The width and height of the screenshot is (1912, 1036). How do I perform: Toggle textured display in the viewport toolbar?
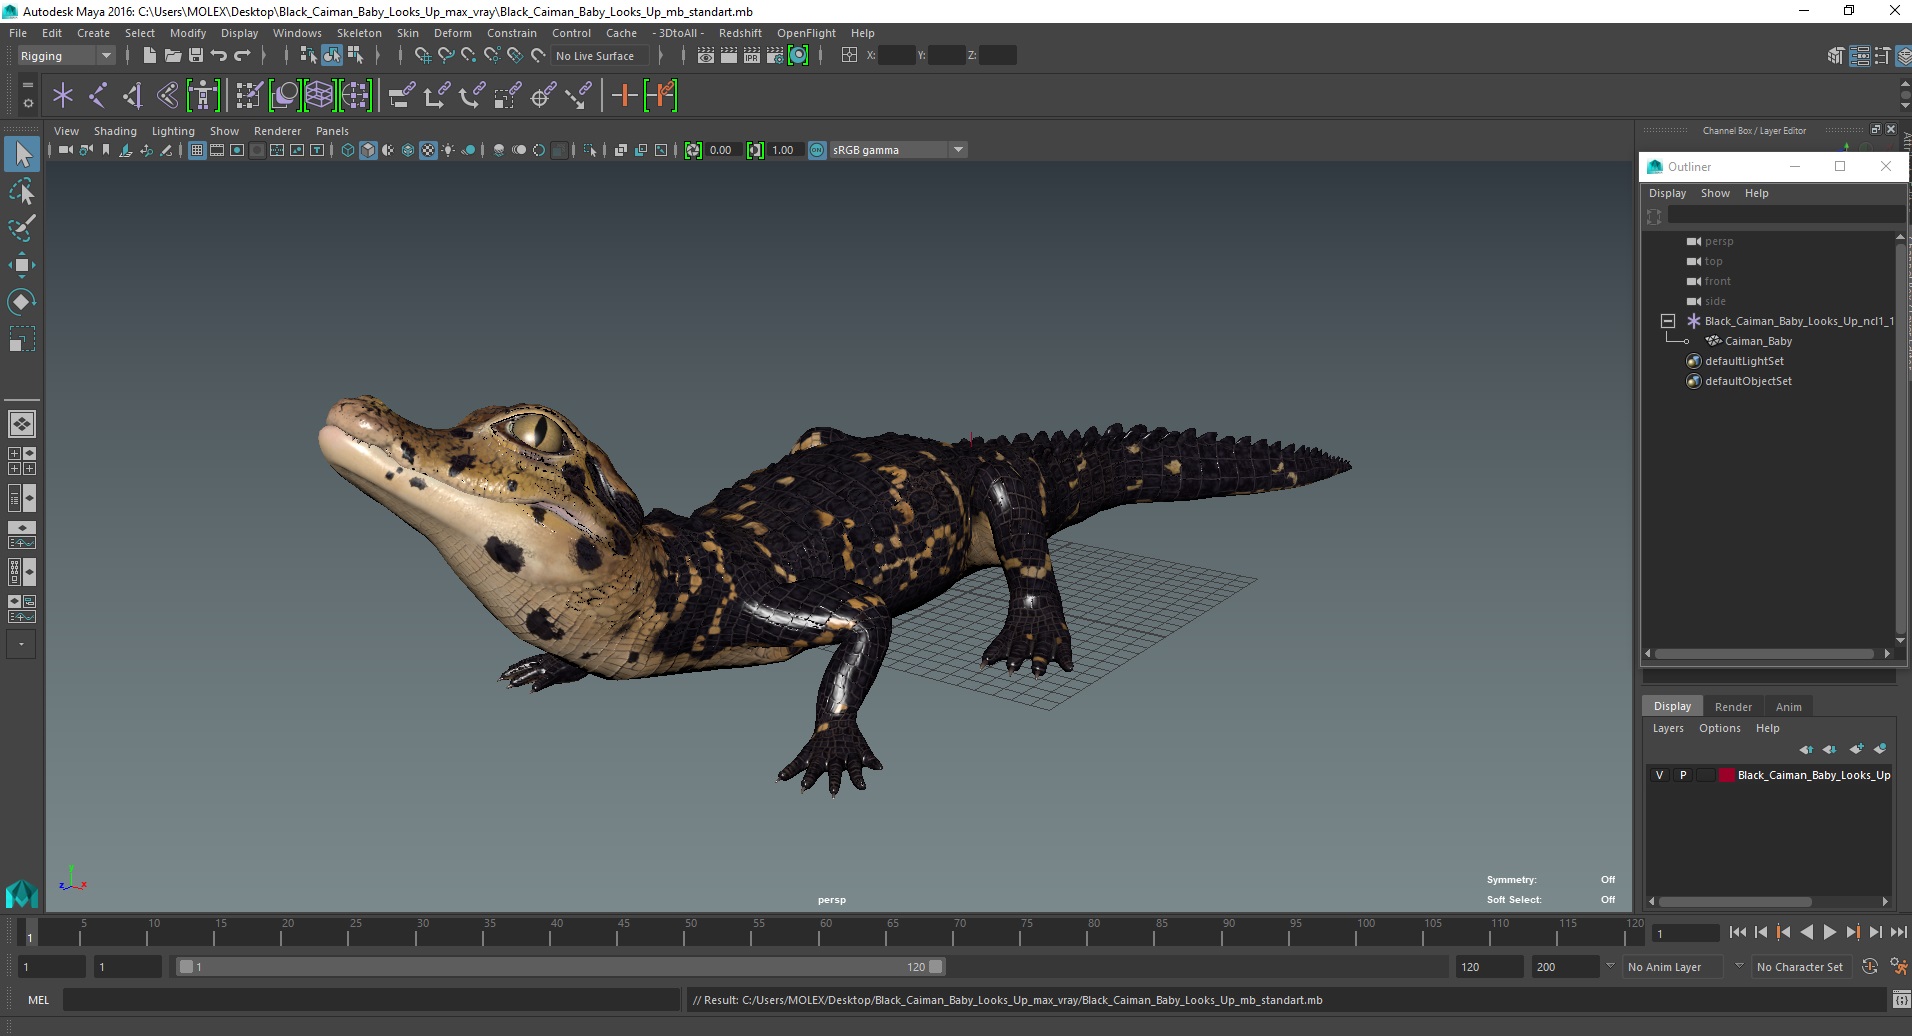[428, 150]
